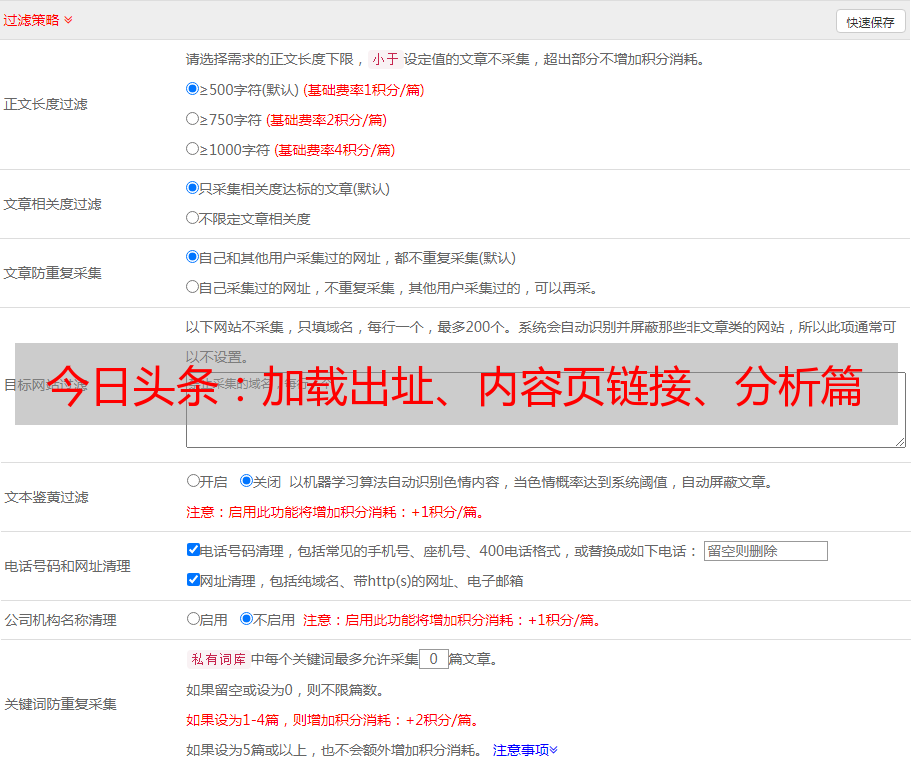Select ≥500字符 default length option
Image resolution: width=912 pixels, height=768 pixels.
(x=193, y=89)
